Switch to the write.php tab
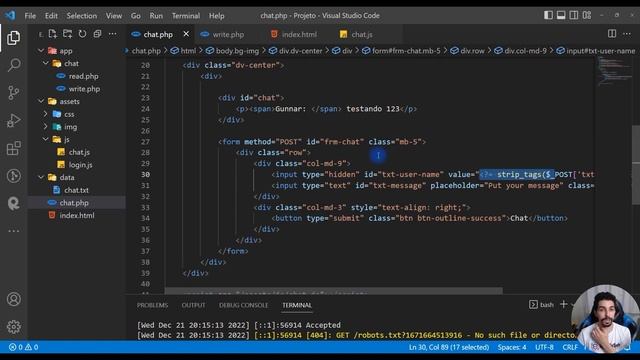Viewport: 640px width, 360px height. (227, 34)
